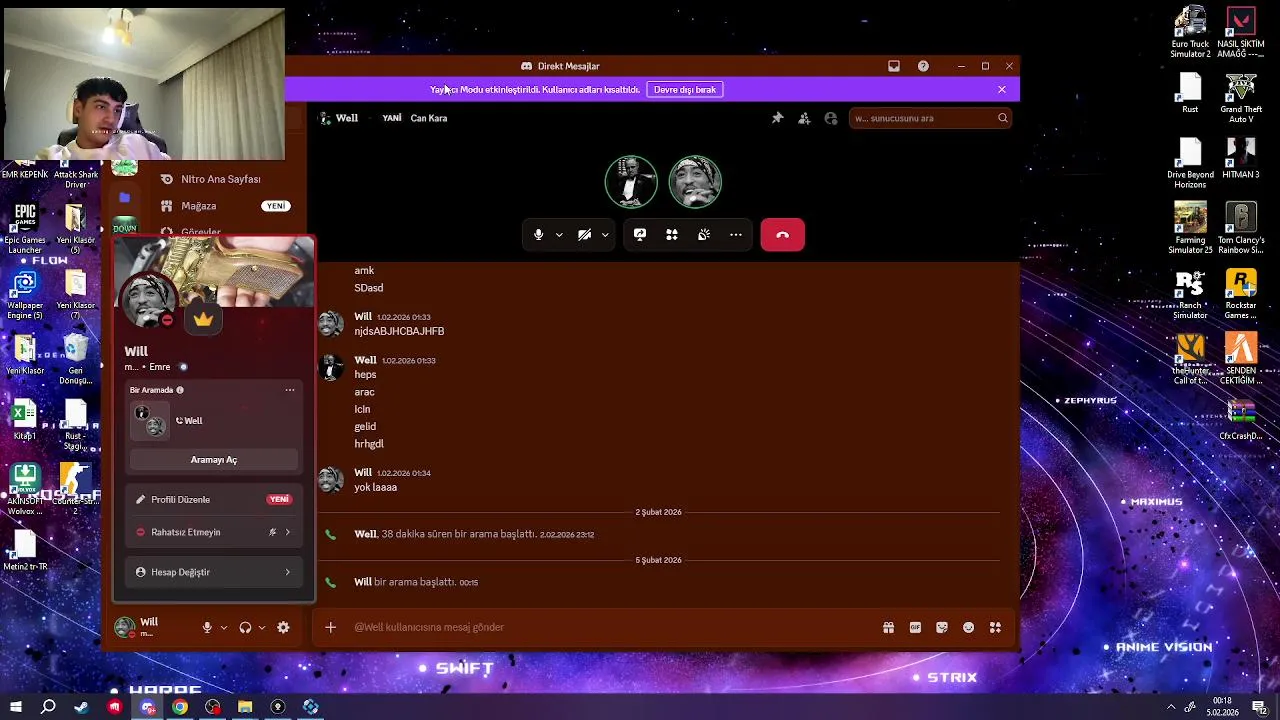Viewport: 1280px width, 720px height.
Task: Open GIF picker
Action: [x=915, y=627]
